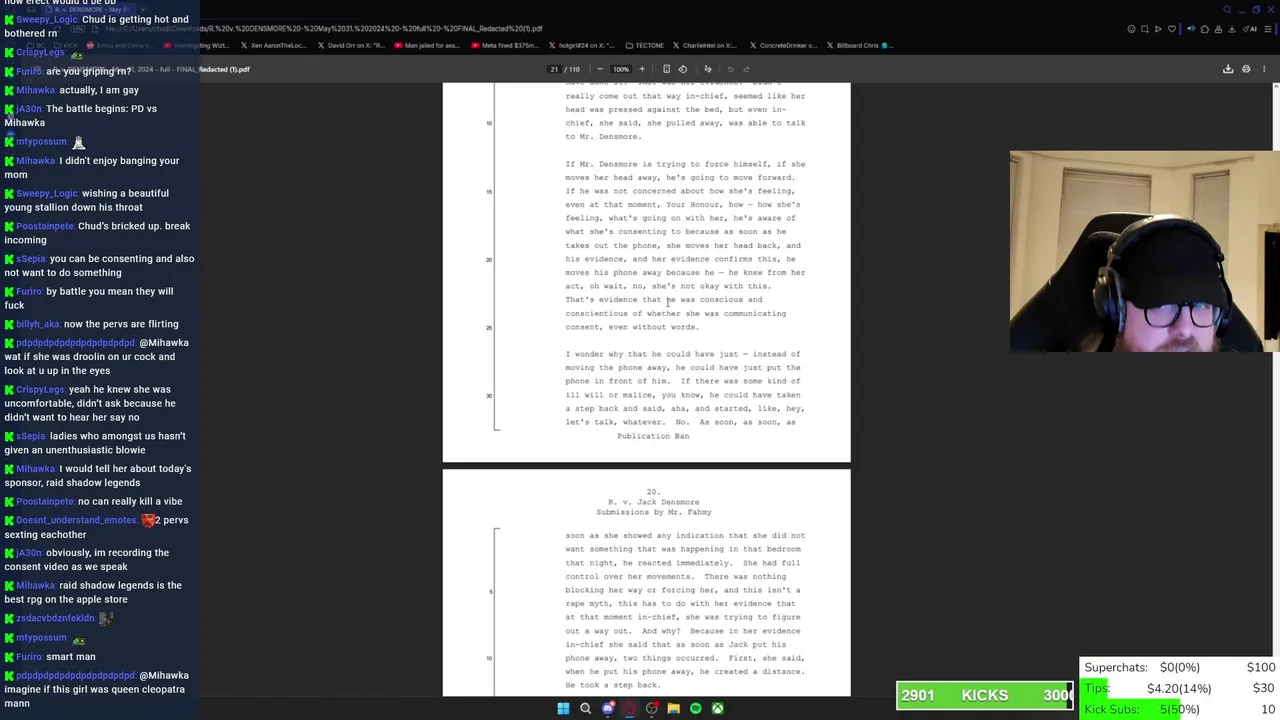Open OBS Studio from the taskbar
The width and height of the screenshot is (1280, 720).
pyautogui.click(x=652, y=709)
